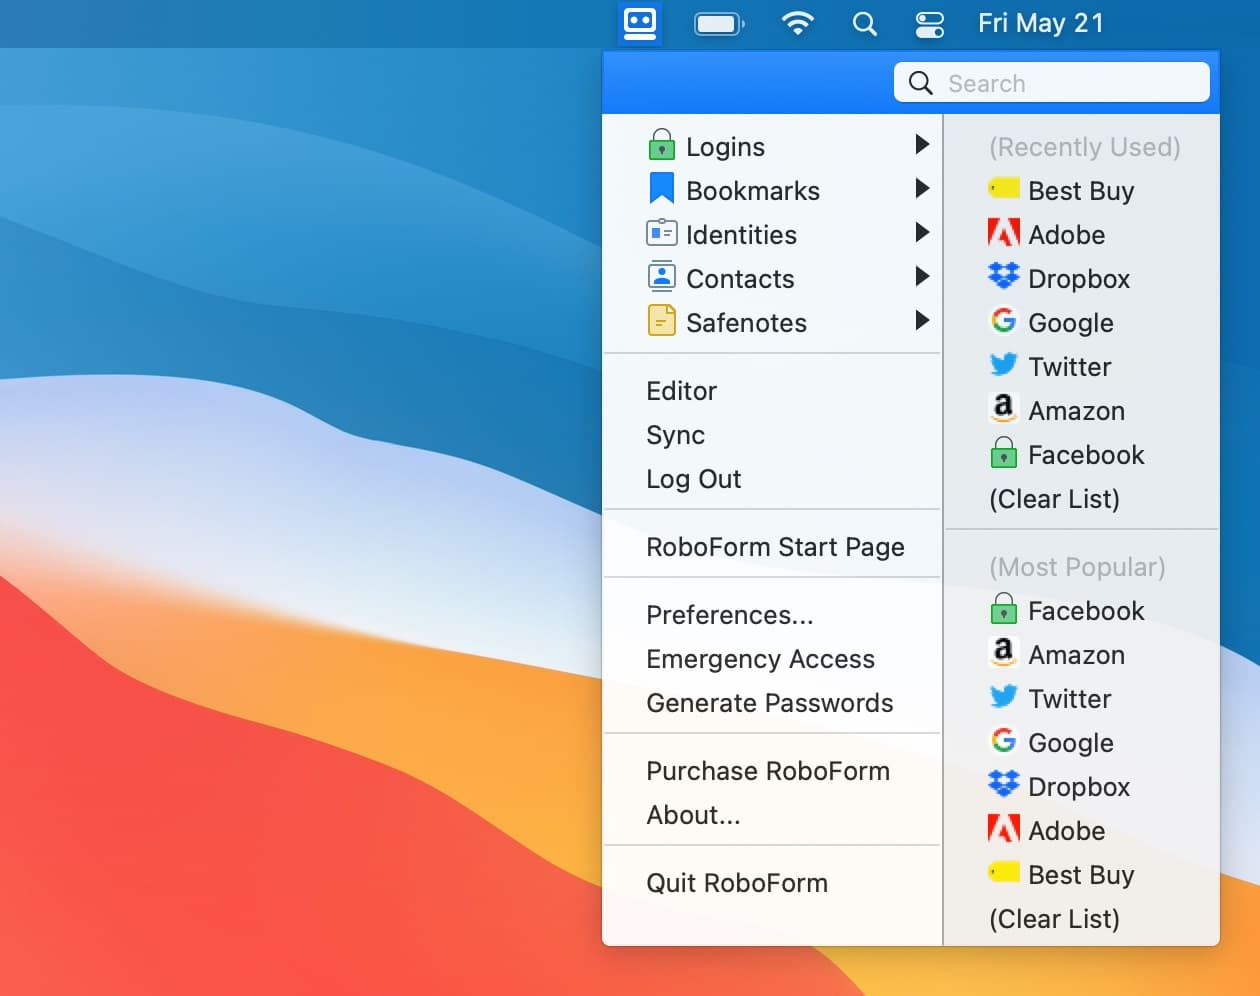Image resolution: width=1260 pixels, height=996 pixels.
Task: Click the Best Buy icon under Recently Used
Action: coord(1003,189)
